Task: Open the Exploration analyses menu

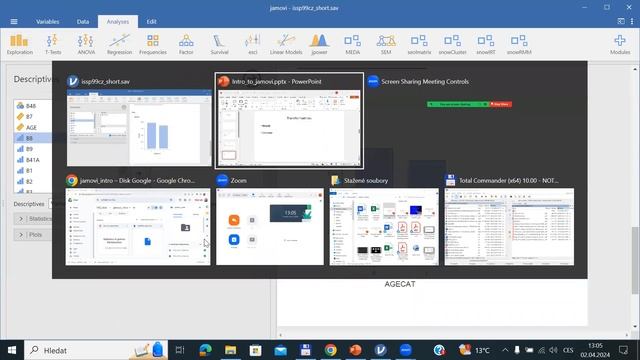Action: 20,44
